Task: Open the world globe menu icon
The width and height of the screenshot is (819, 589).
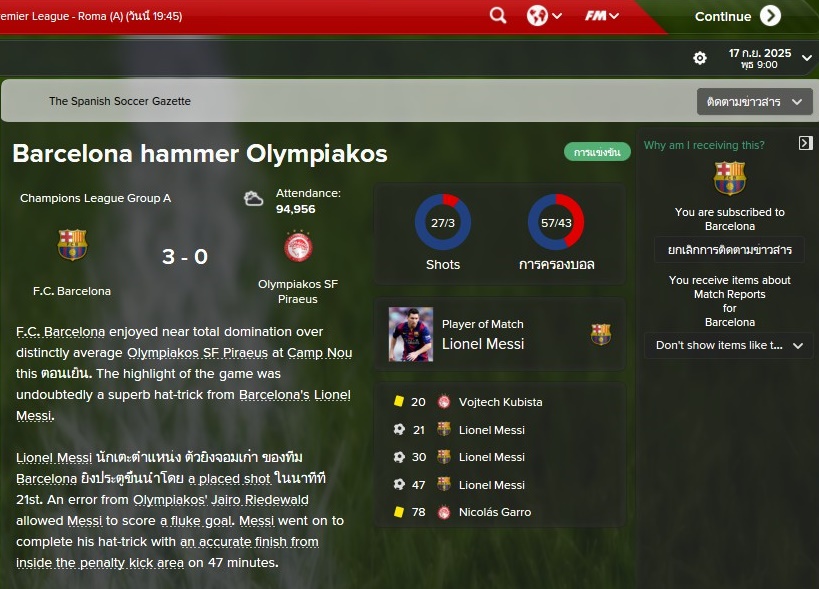Action: pyautogui.click(x=544, y=16)
